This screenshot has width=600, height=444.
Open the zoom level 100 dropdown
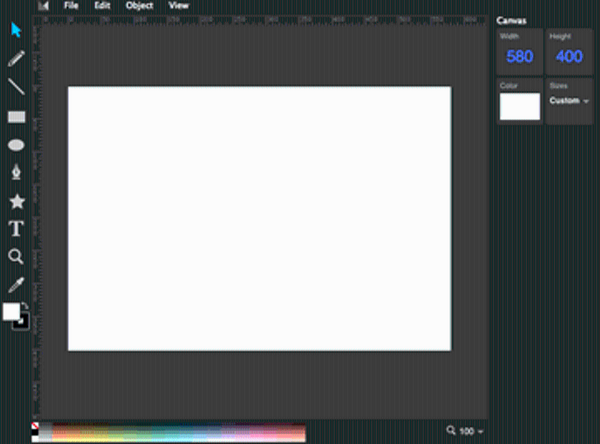tap(471, 431)
